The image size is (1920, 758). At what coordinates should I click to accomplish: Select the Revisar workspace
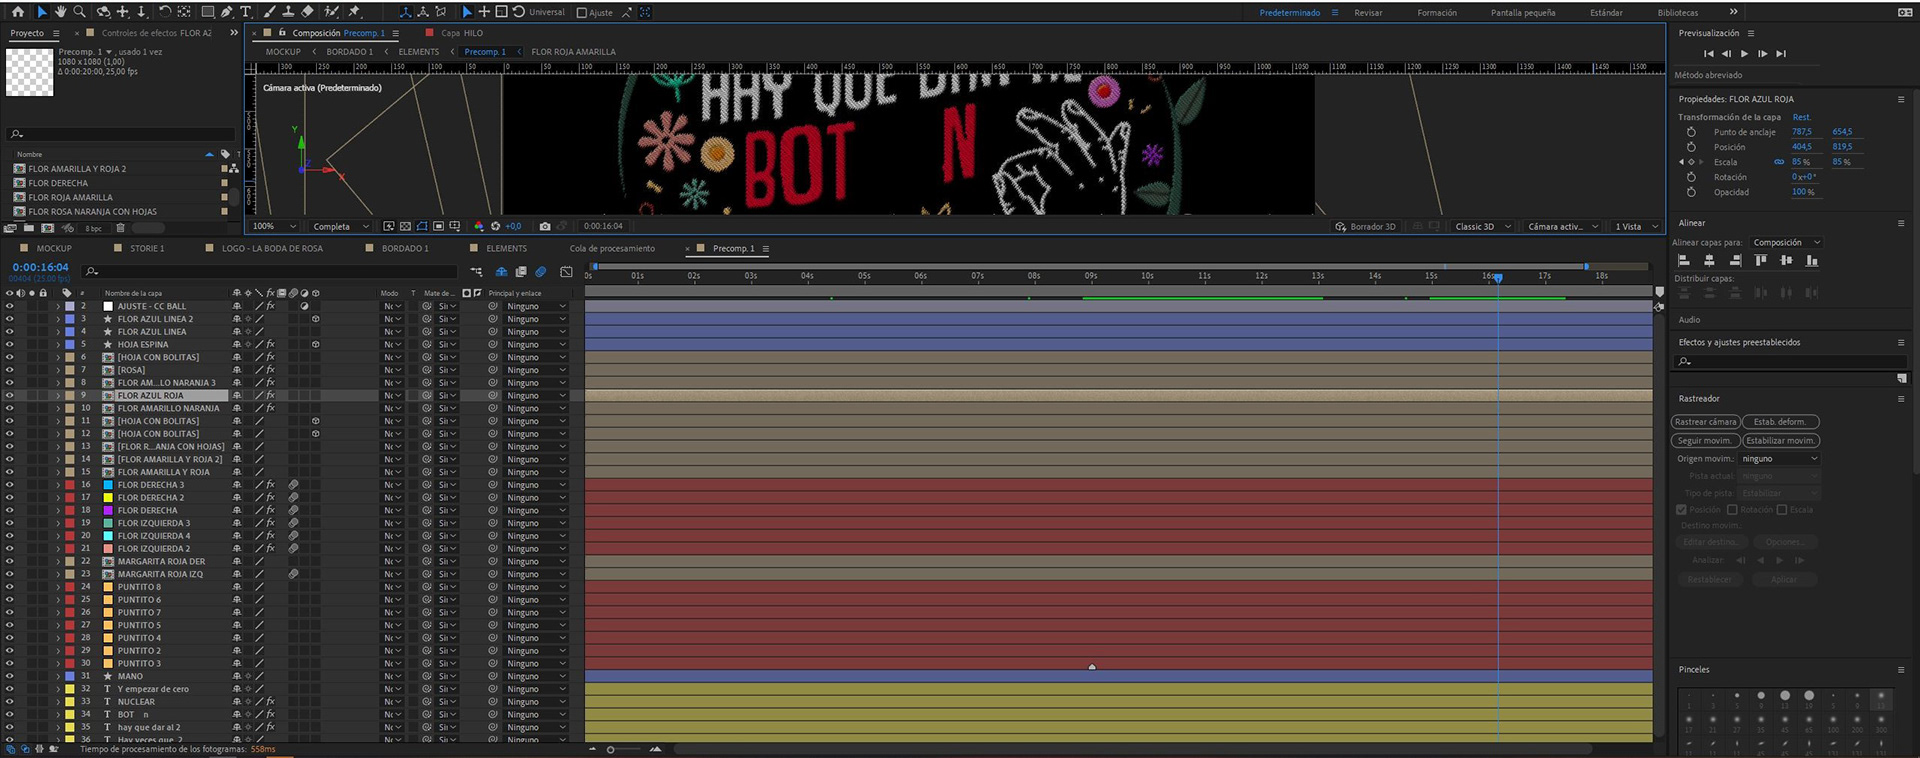tap(1368, 13)
